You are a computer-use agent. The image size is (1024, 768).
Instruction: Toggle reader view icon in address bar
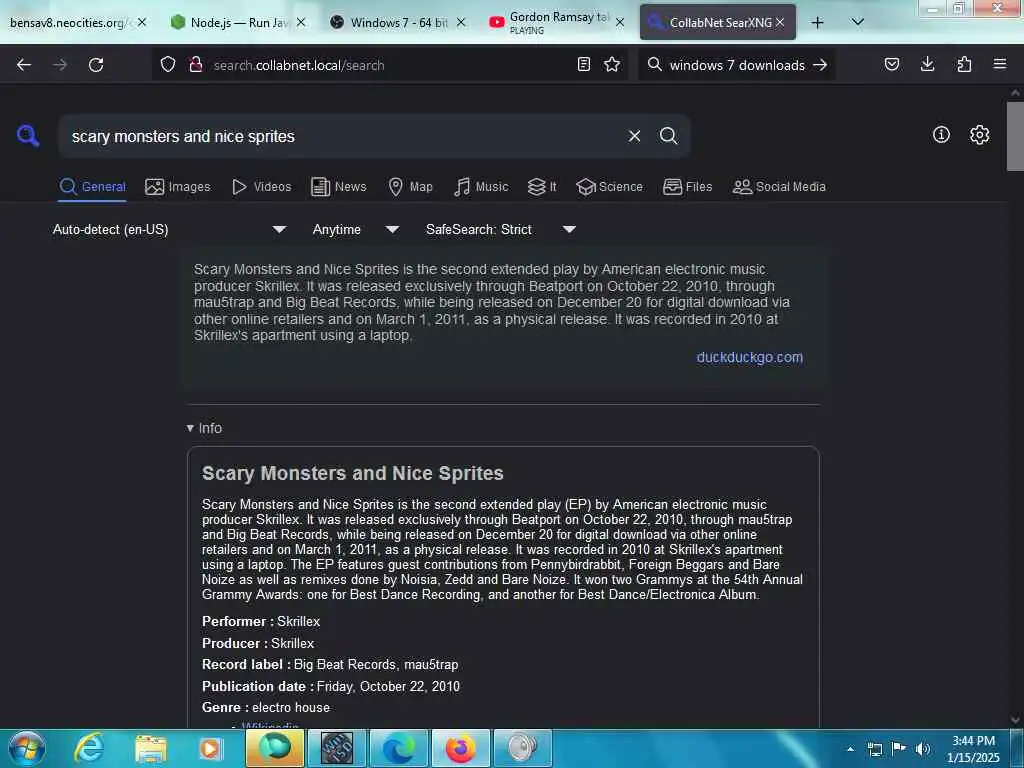pos(584,65)
